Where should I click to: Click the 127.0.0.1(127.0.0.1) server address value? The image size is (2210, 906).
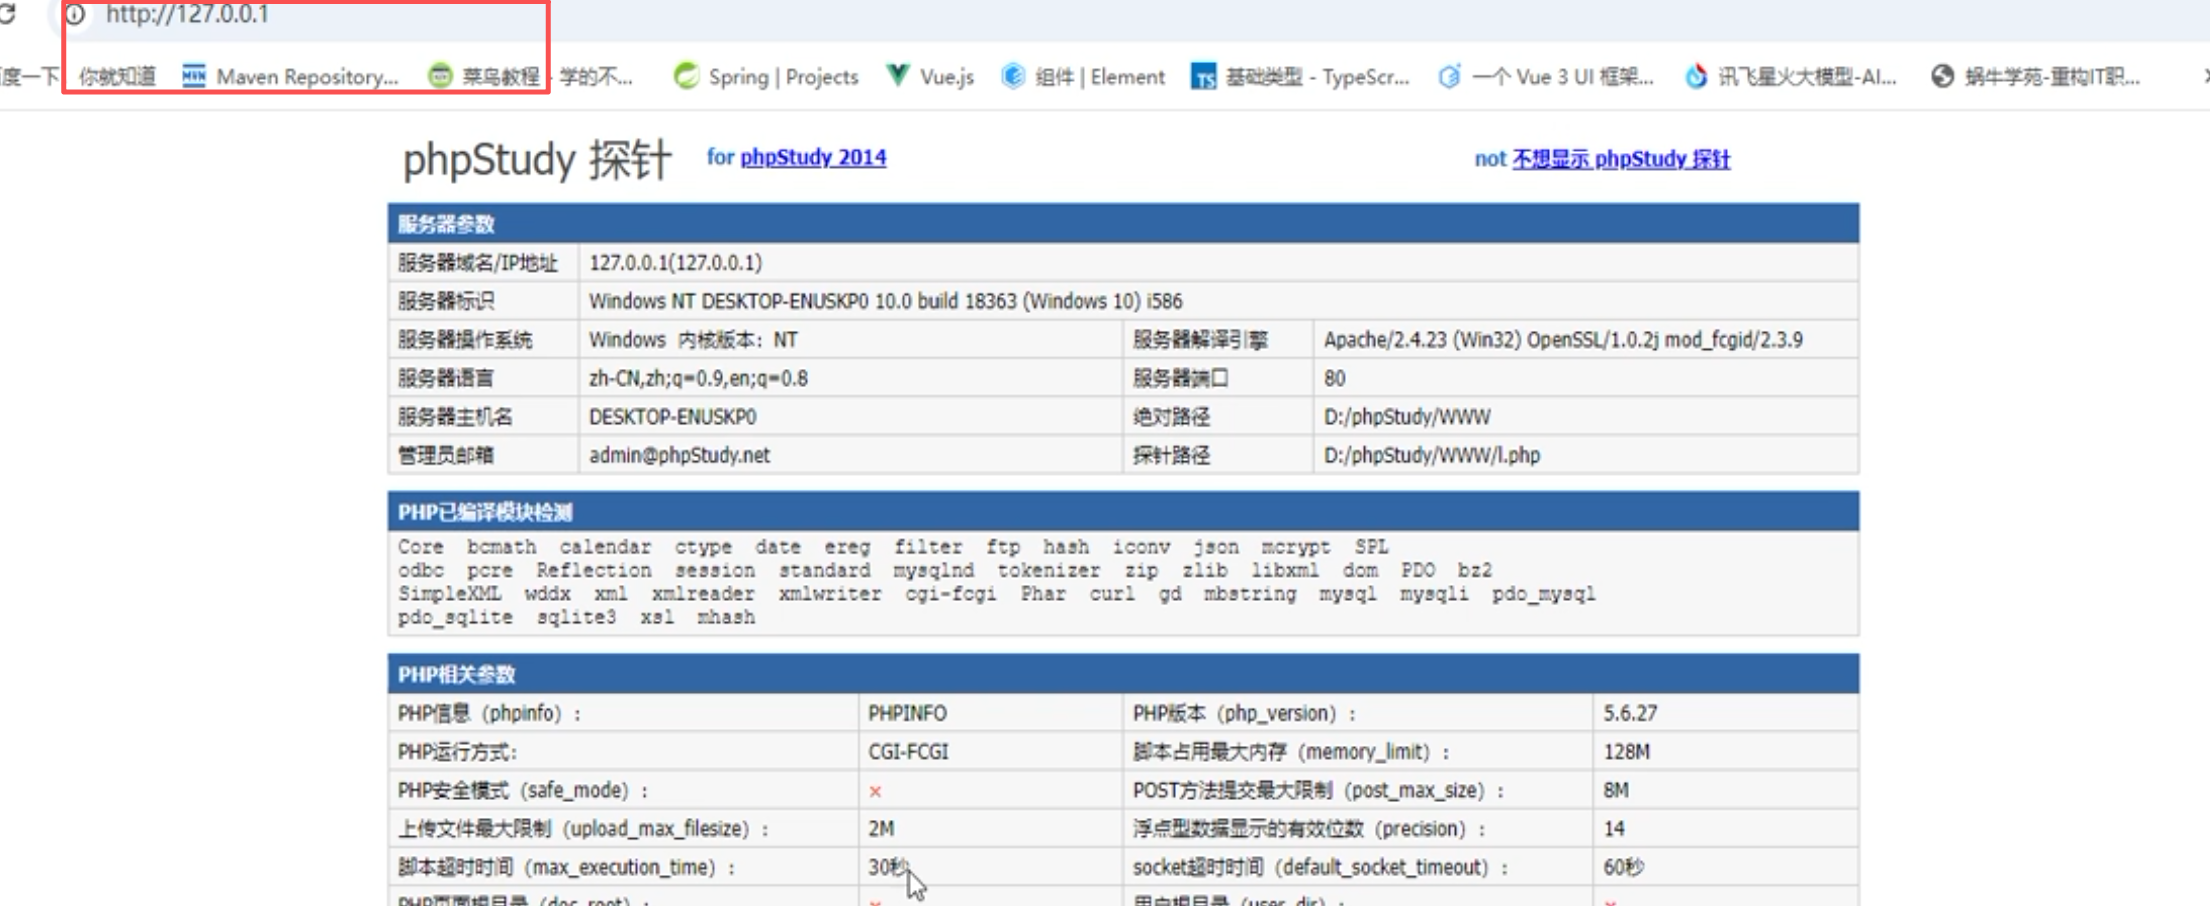click(x=675, y=263)
